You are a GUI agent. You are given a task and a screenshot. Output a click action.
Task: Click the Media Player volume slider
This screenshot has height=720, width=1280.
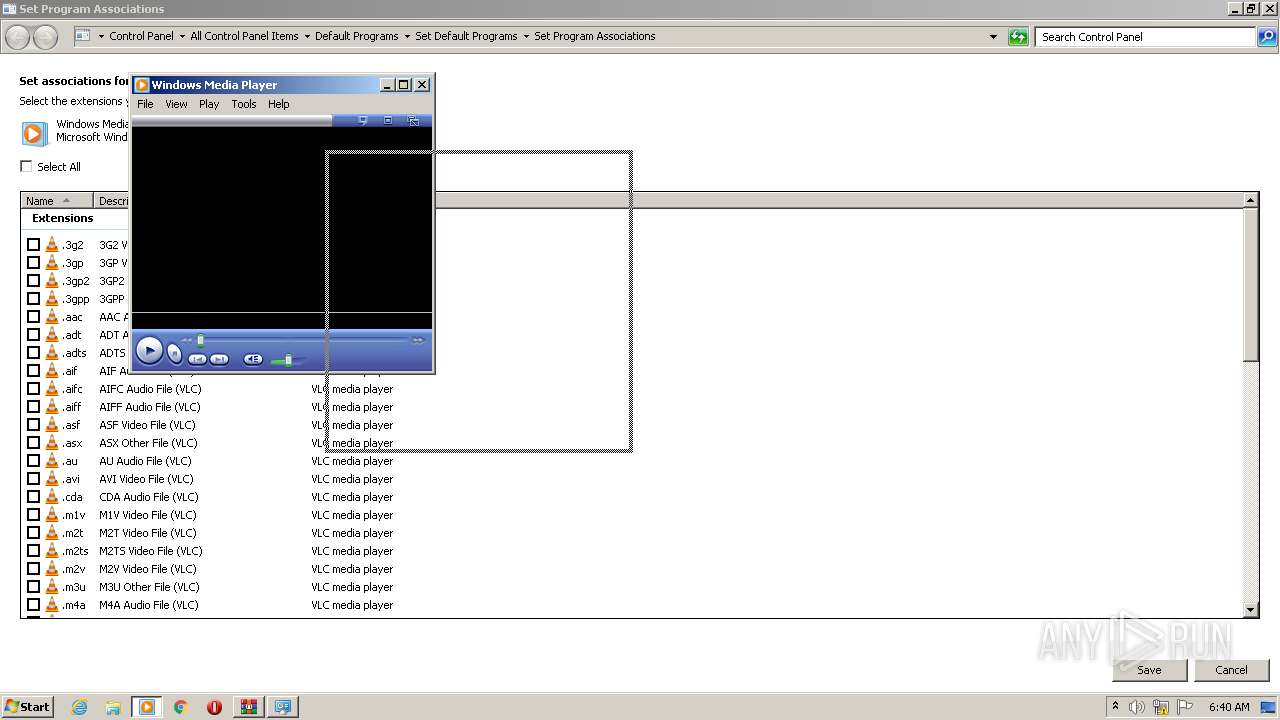(x=288, y=360)
